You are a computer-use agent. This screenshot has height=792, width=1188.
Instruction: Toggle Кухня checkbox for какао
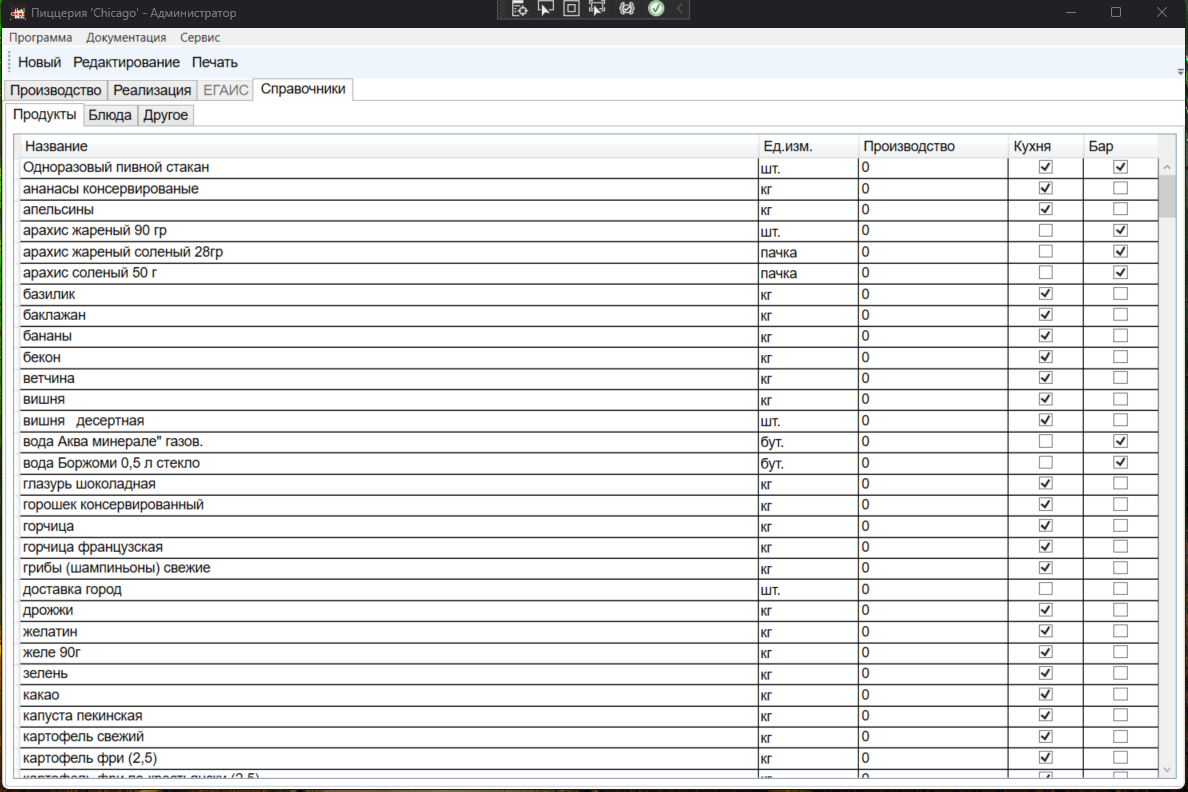pos(1046,694)
